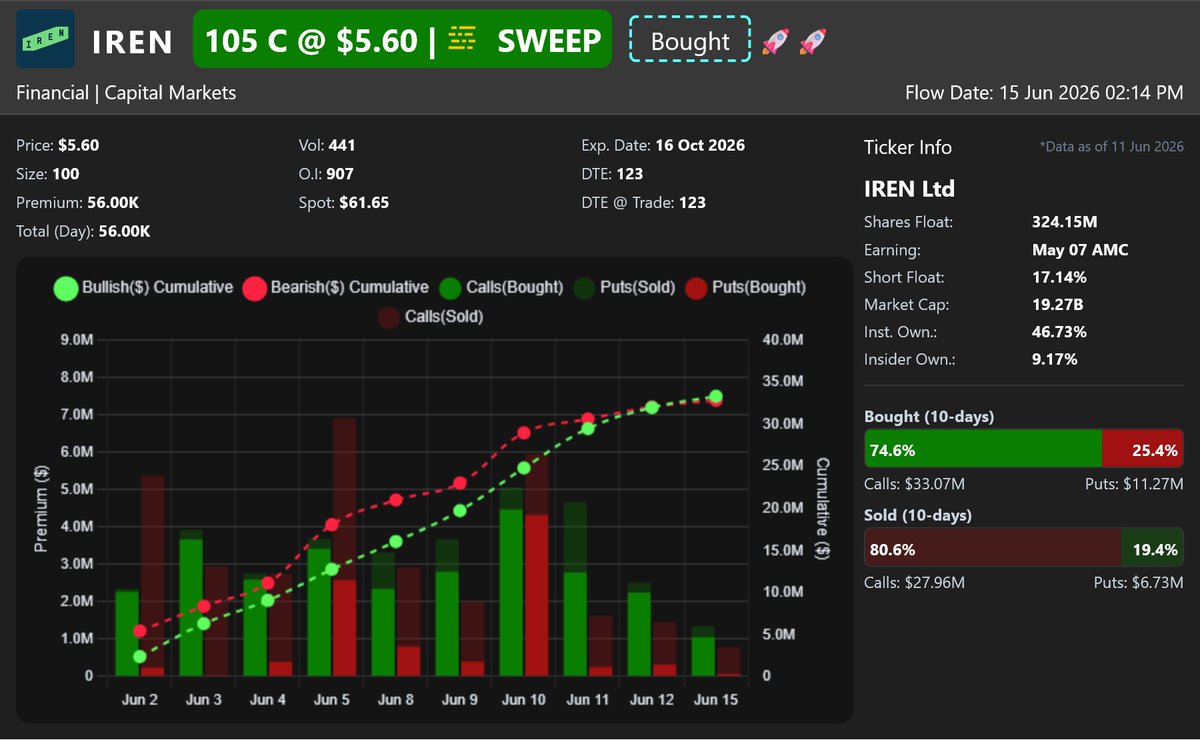Click Flow Date 15 Jun 2026 text
This screenshot has height=740, width=1200.
coord(1044,93)
